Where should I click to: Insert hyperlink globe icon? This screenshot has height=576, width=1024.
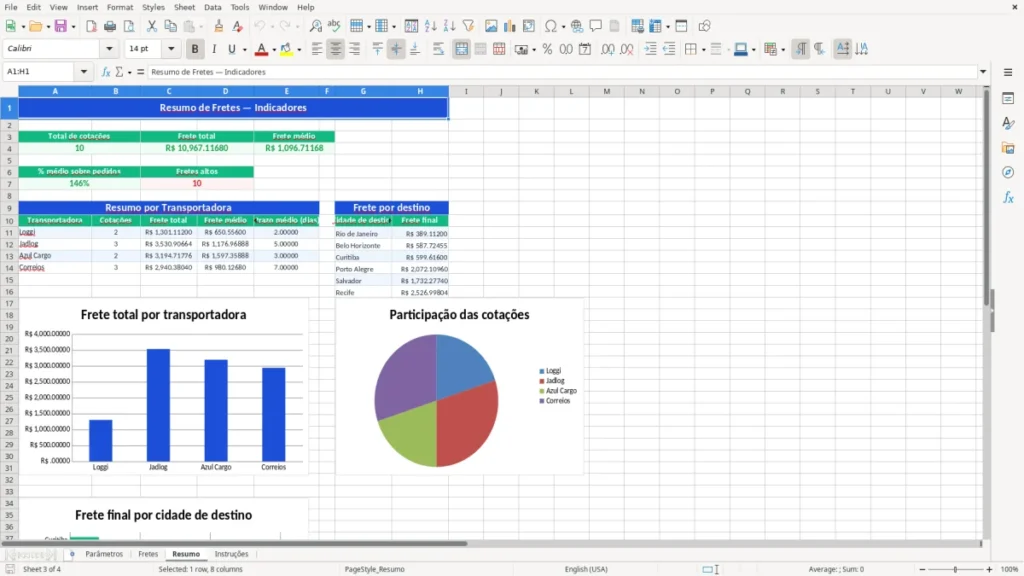click(577, 26)
